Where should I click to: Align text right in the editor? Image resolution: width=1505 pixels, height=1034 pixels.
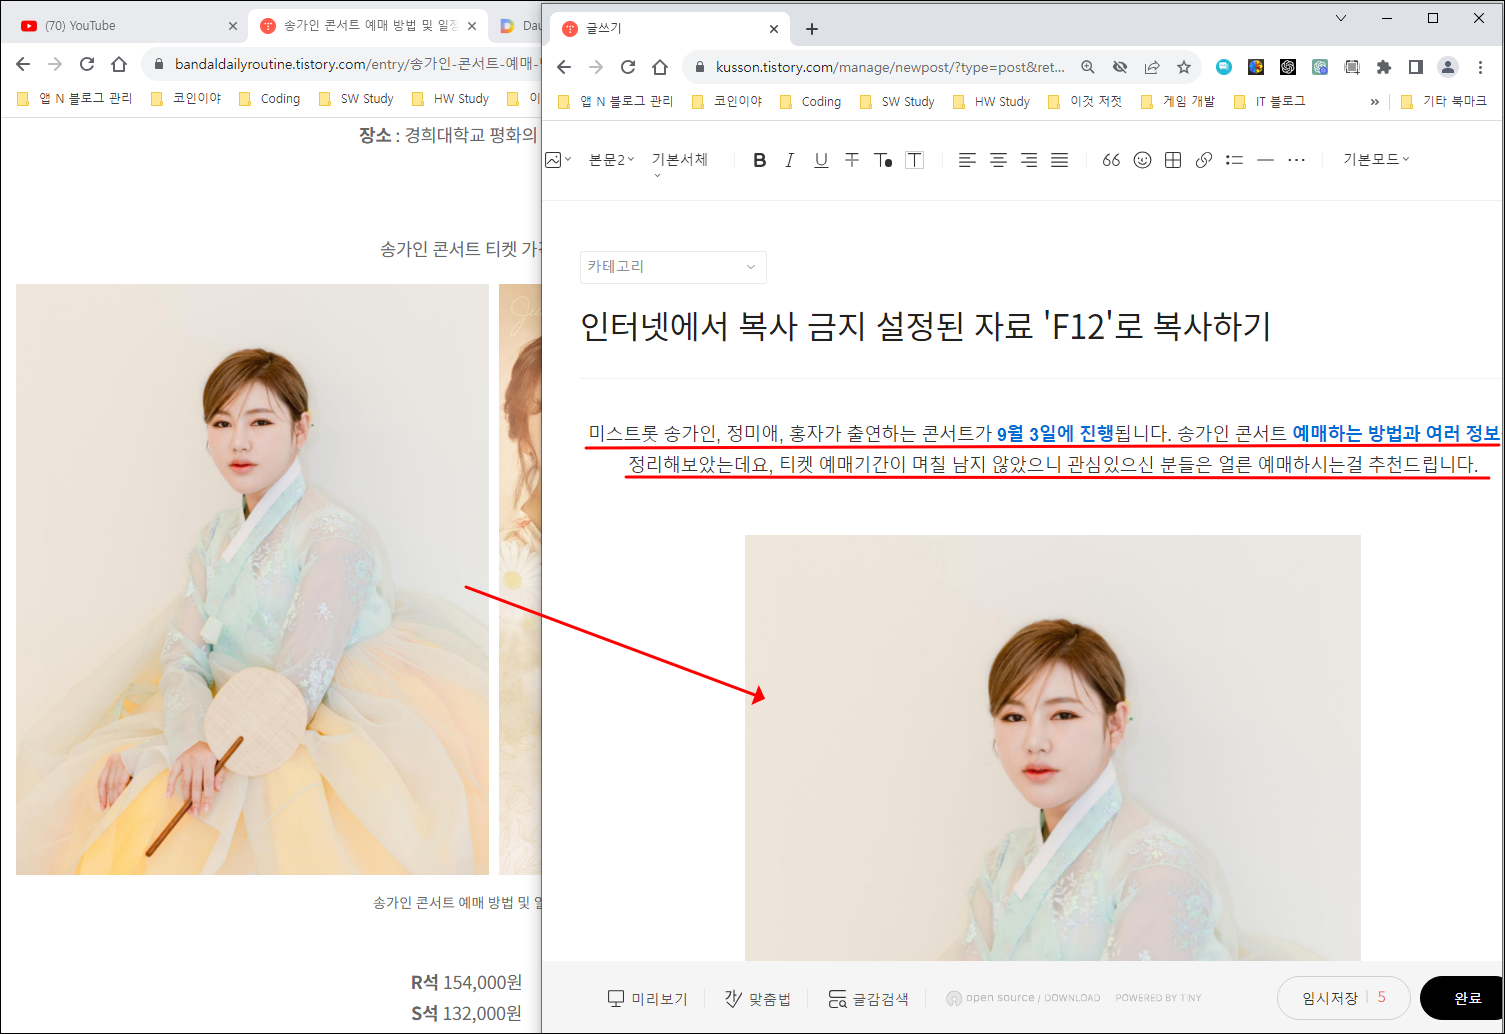[x=1029, y=160]
